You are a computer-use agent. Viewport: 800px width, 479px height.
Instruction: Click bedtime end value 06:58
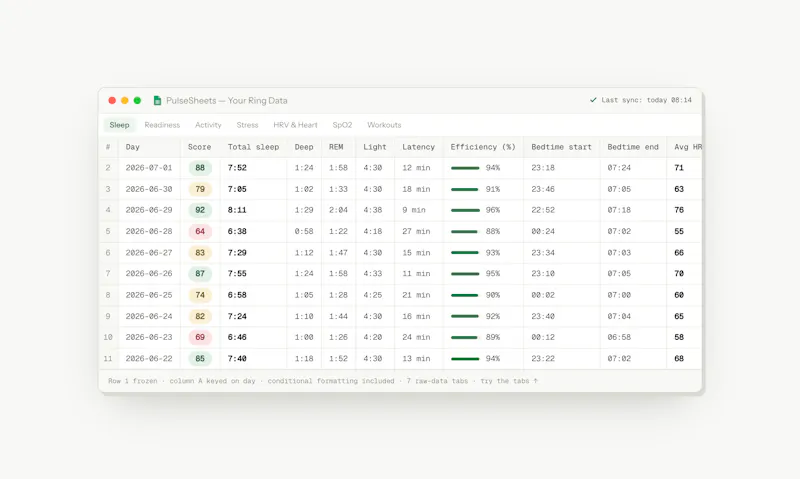[619, 337]
